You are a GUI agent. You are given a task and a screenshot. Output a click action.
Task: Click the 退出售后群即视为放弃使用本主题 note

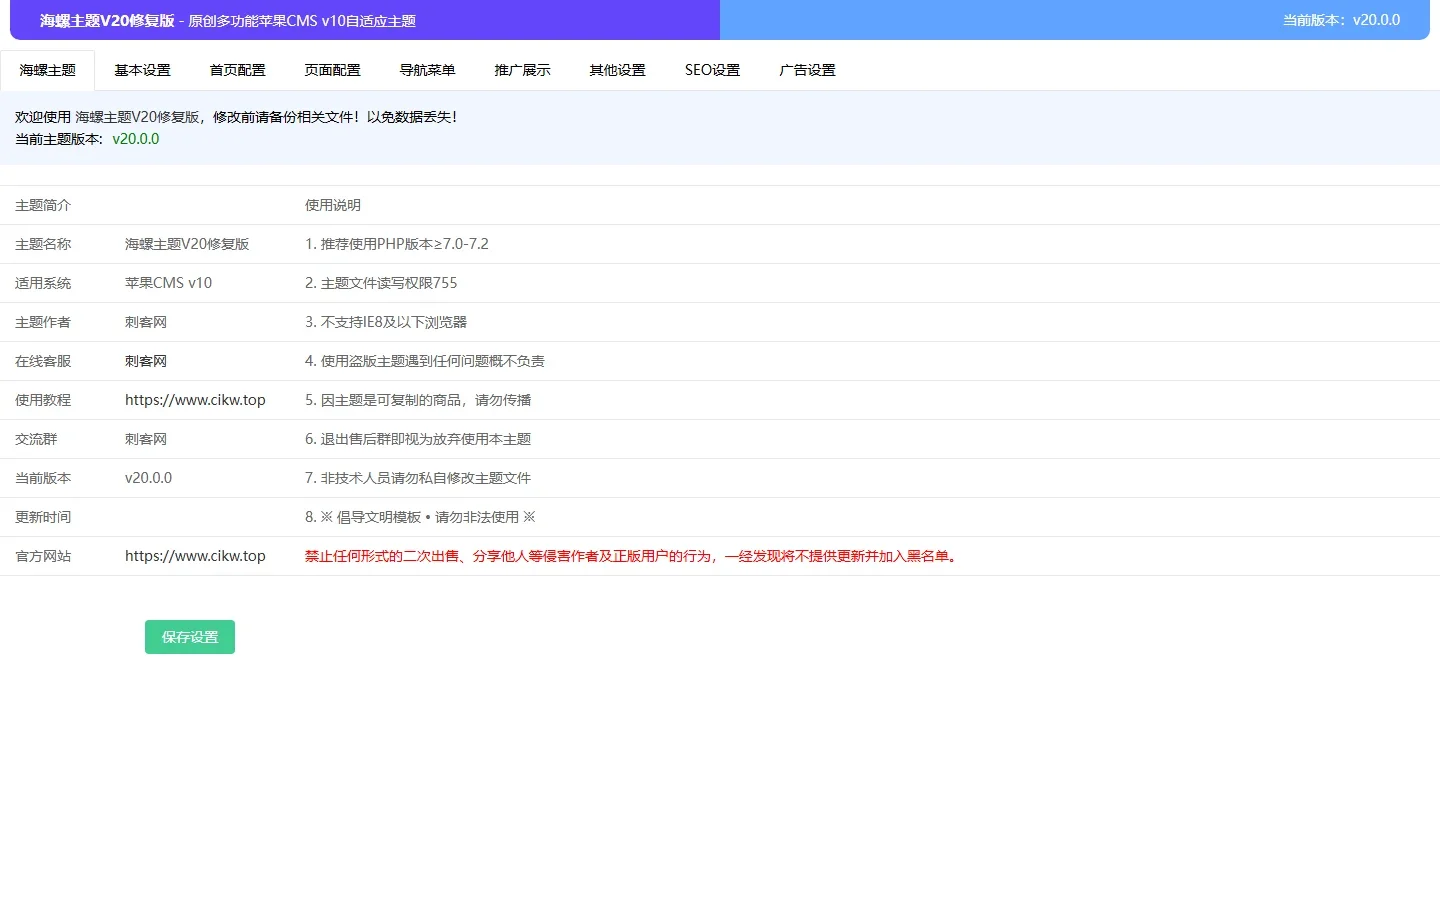click(x=418, y=439)
